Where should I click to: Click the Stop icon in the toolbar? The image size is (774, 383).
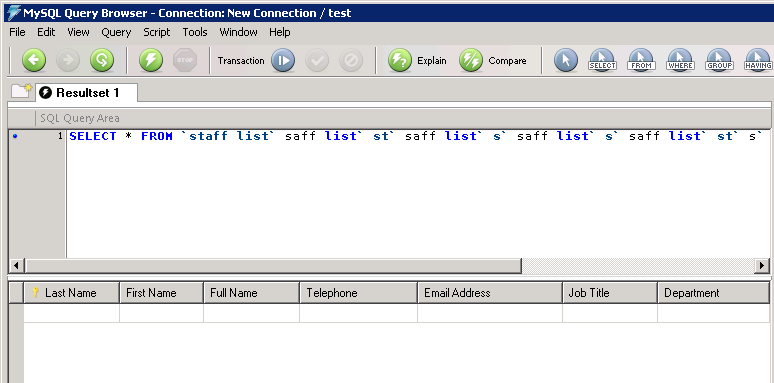pos(185,61)
